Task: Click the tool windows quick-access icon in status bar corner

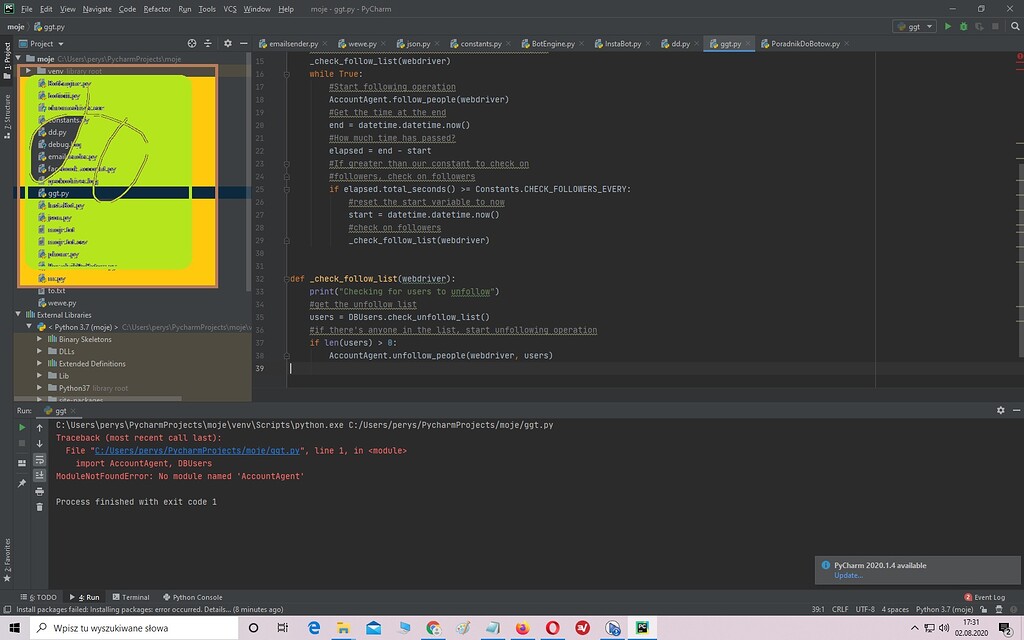Action: coord(7,609)
